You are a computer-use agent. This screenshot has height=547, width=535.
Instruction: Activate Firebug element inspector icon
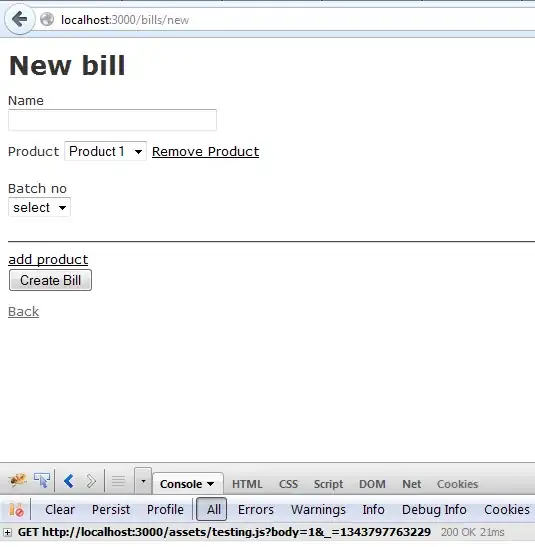click(42, 480)
